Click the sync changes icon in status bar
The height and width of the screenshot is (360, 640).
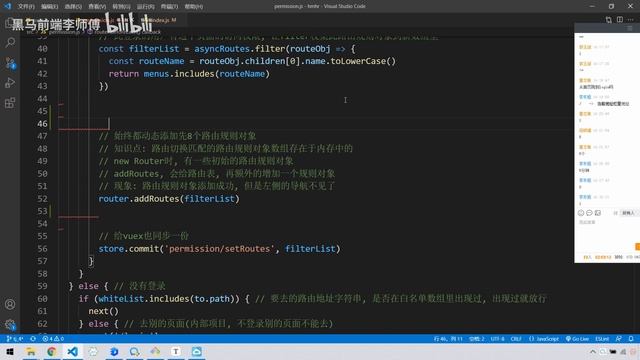point(33,339)
